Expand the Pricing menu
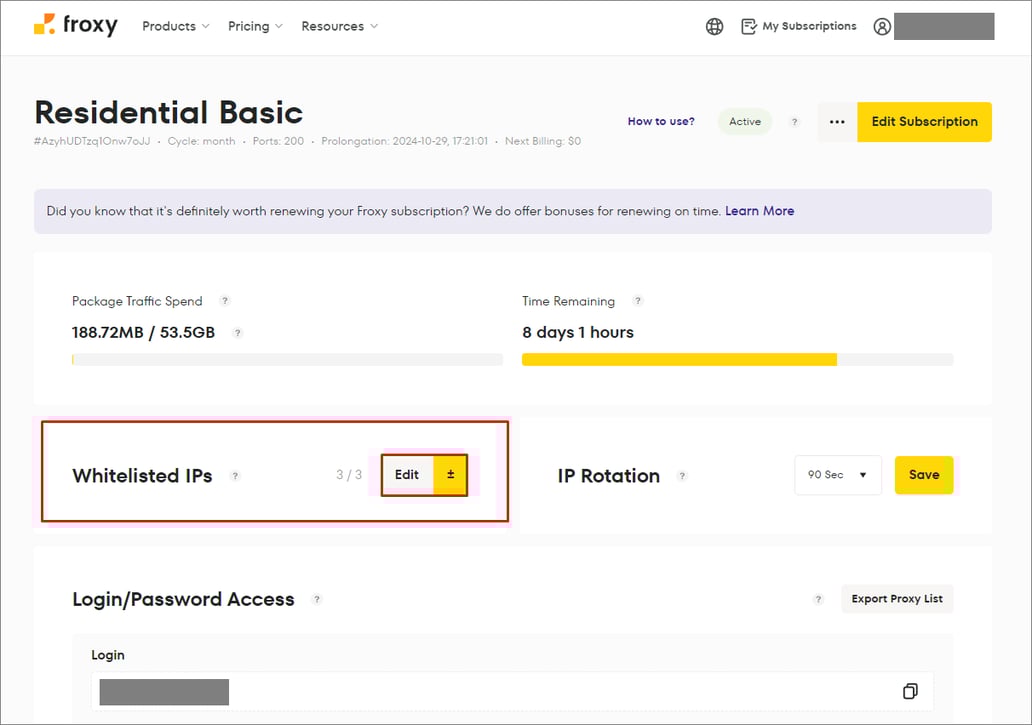Viewport: 1032px width, 725px height. click(x=255, y=26)
